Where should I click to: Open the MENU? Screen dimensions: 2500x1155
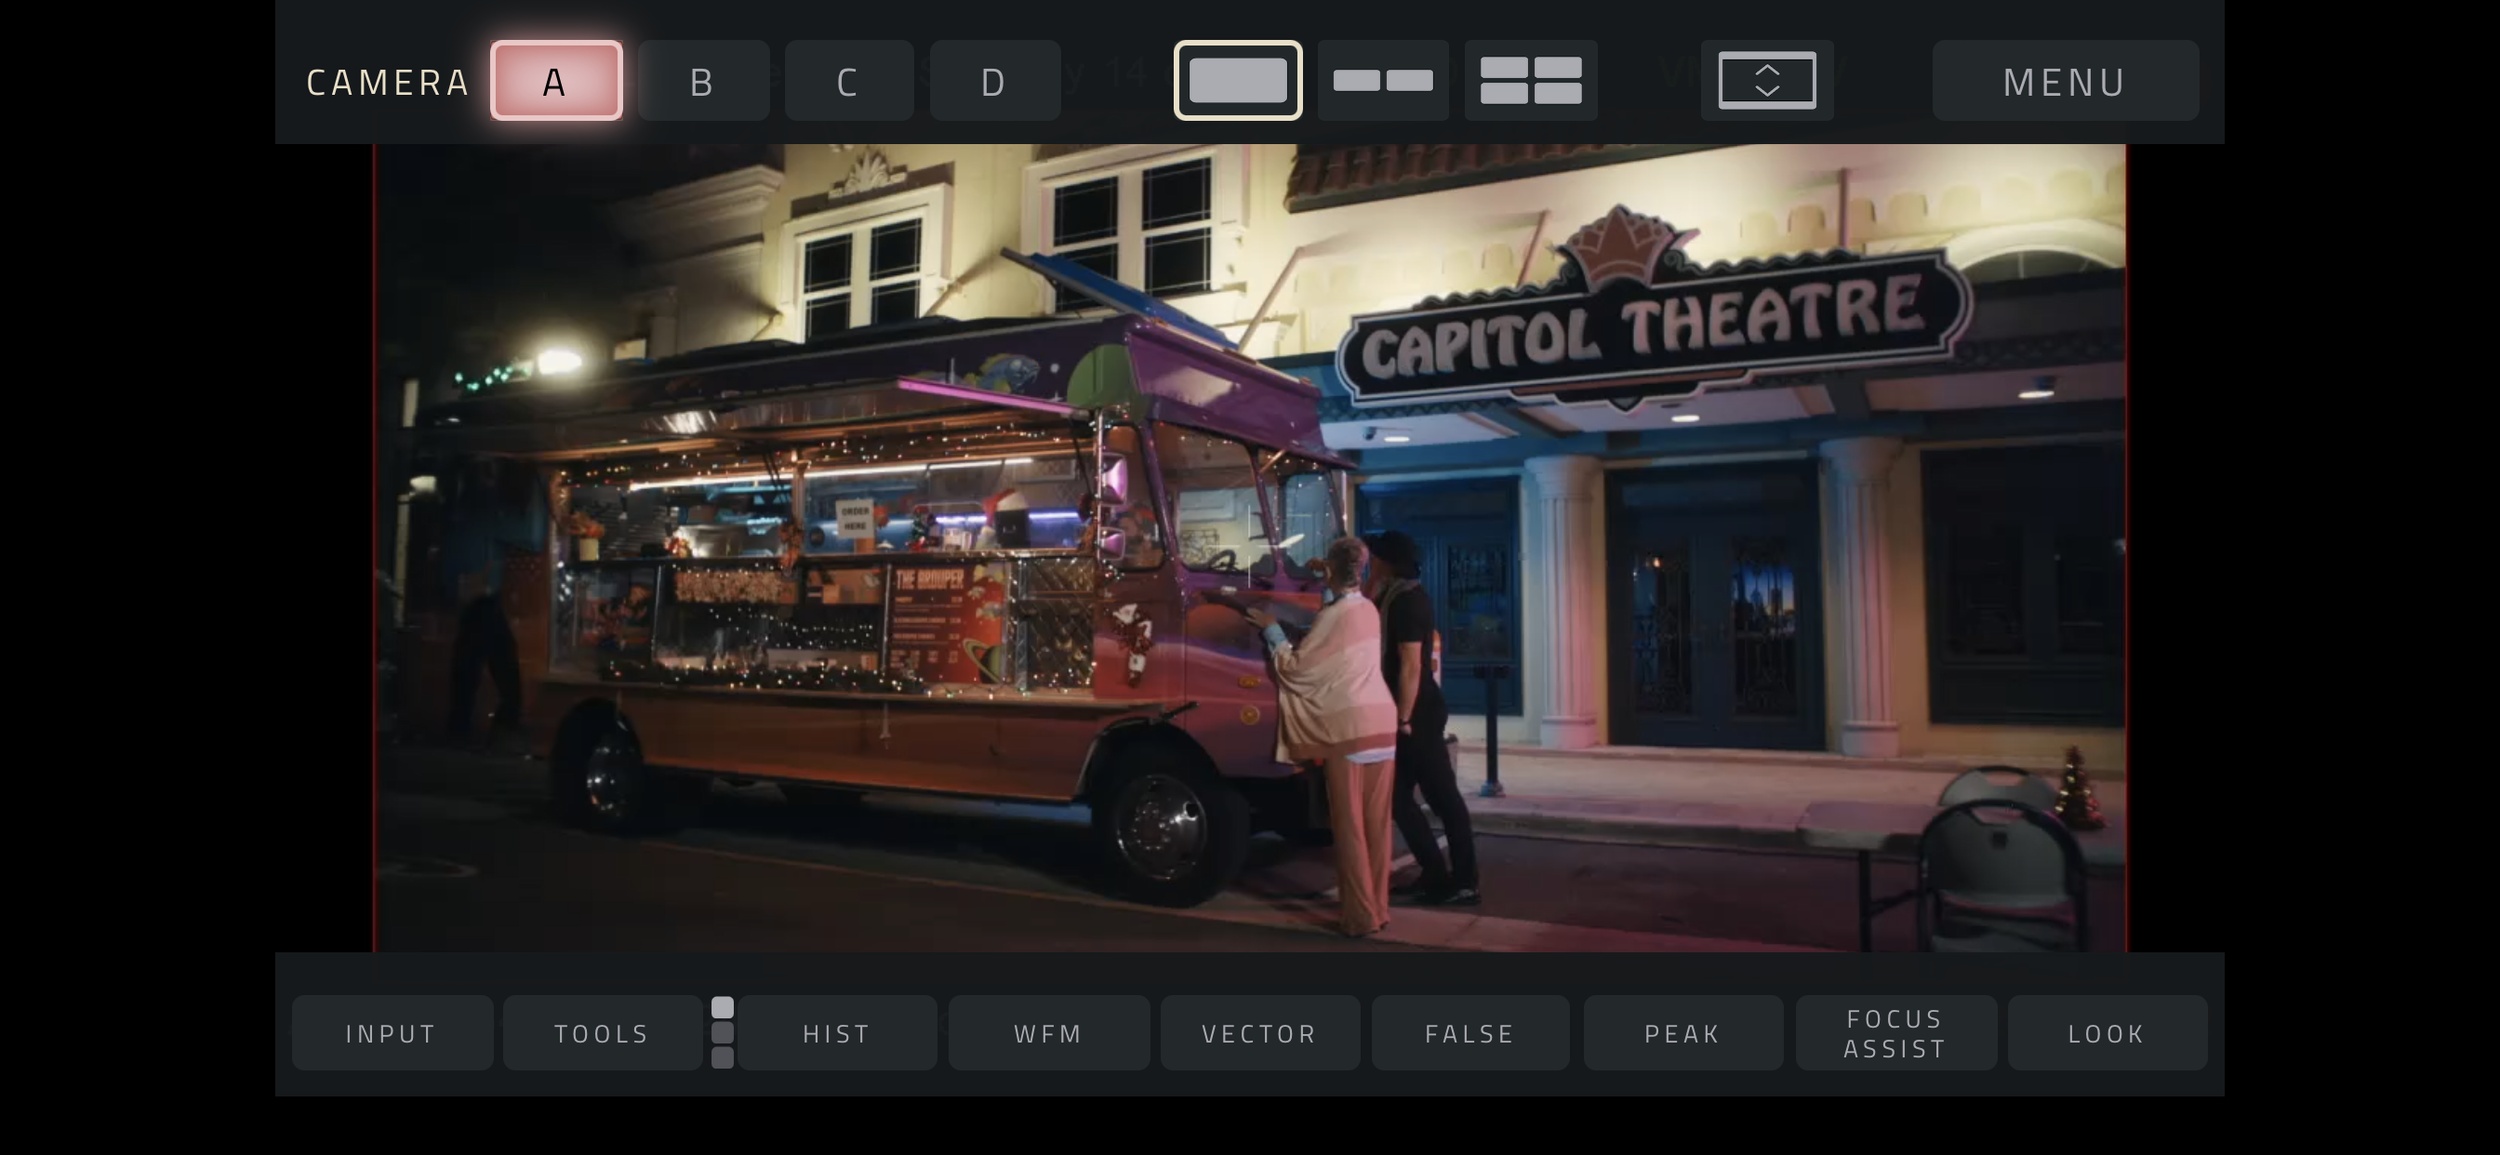tap(2064, 81)
